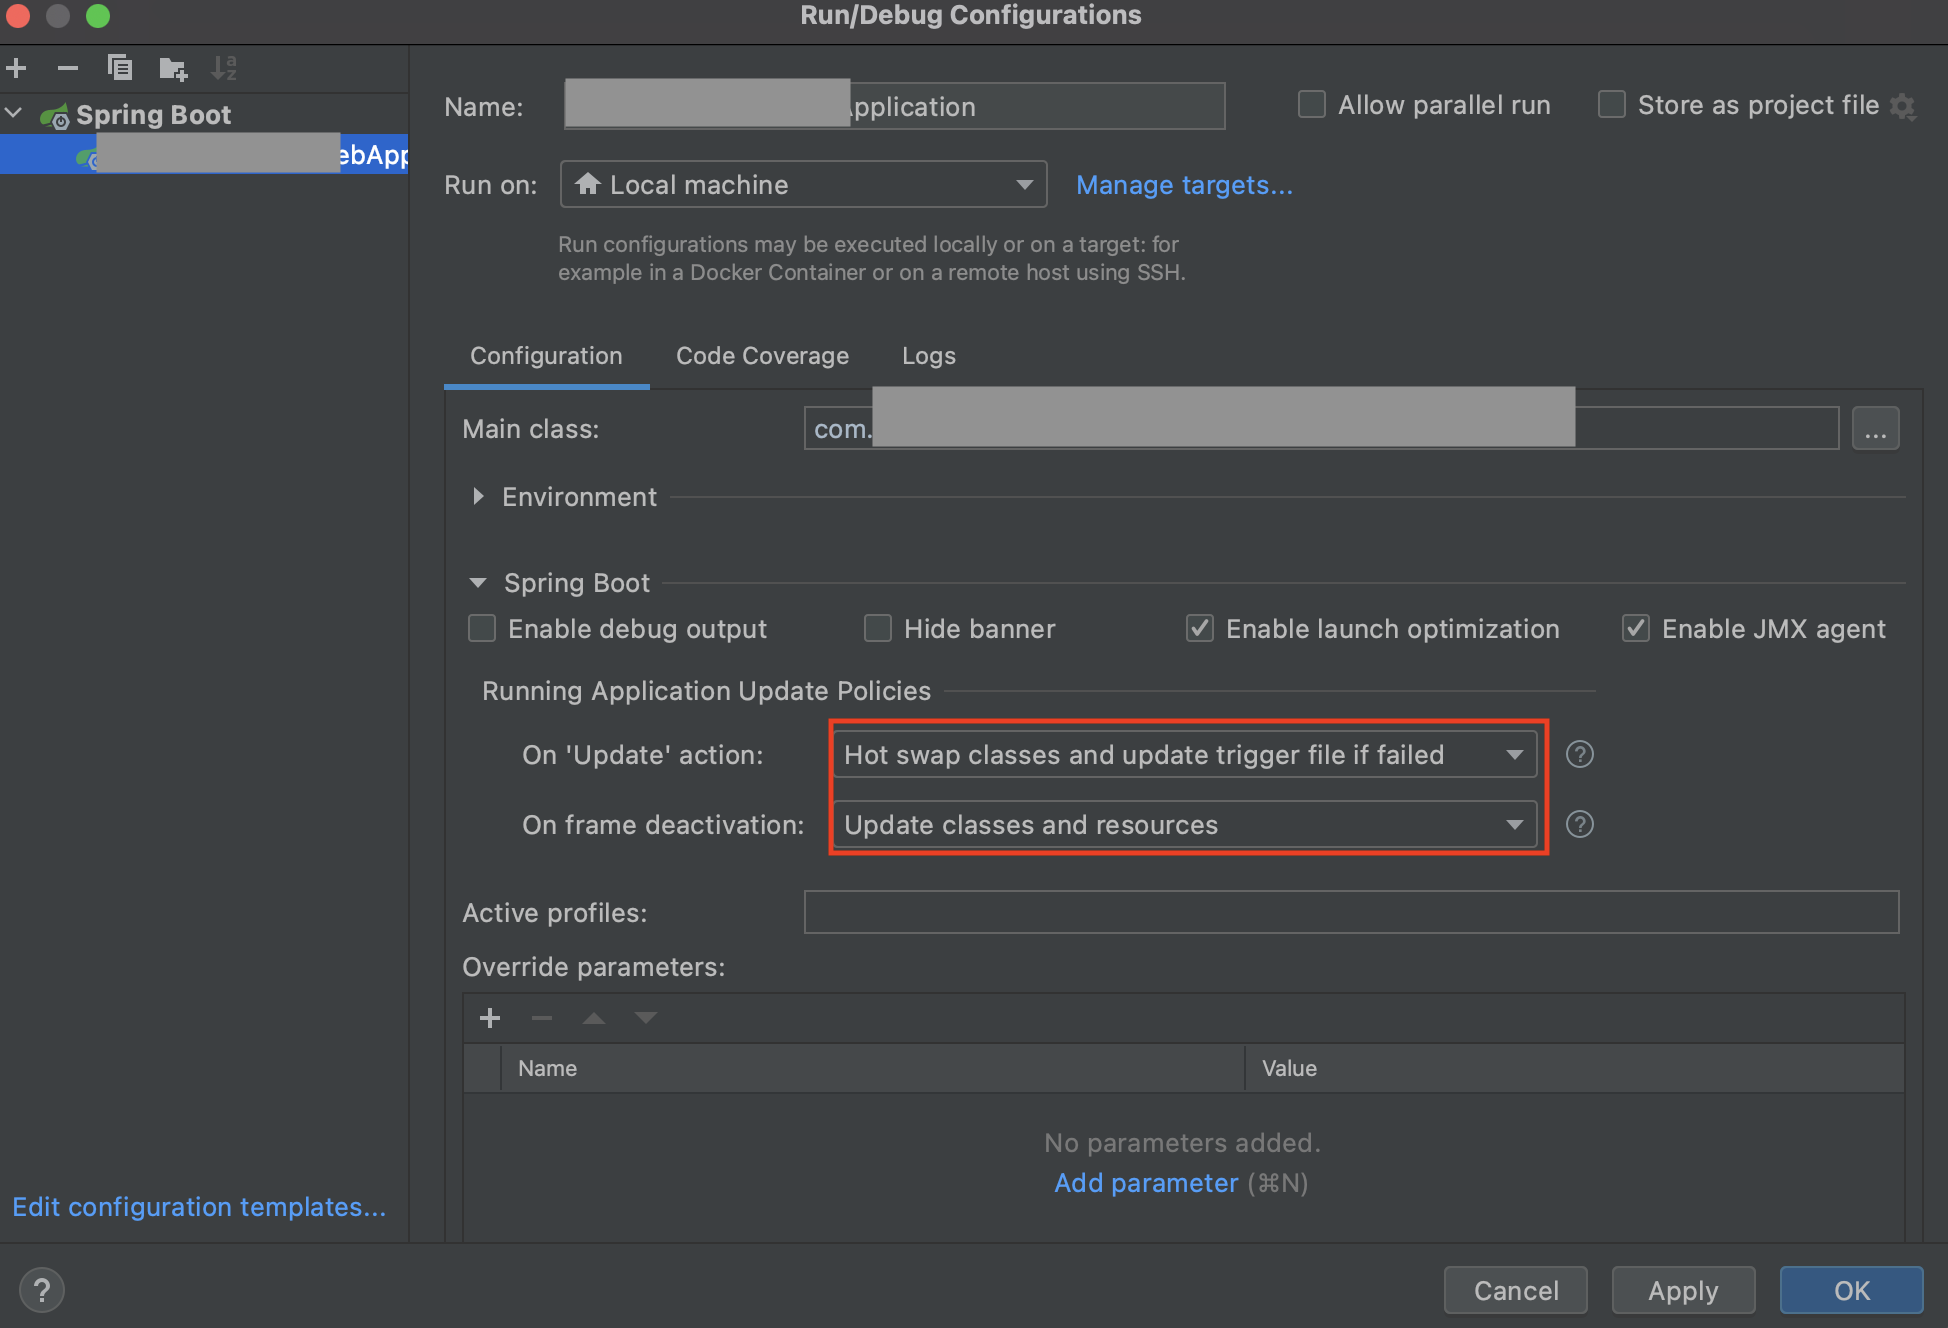The height and width of the screenshot is (1328, 1948).
Task: Click the Remove Configuration minus icon
Action: (68, 68)
